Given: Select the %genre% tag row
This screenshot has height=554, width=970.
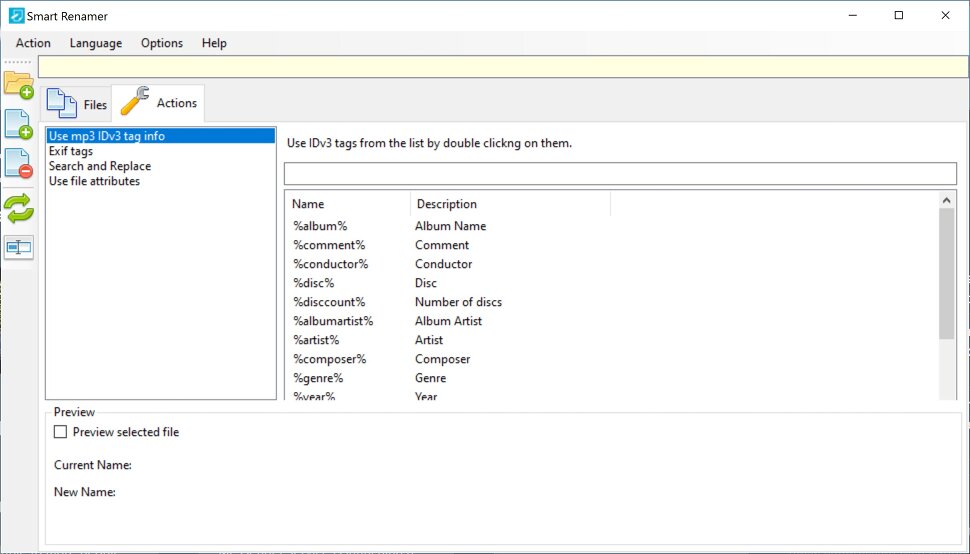Looking at the screenshot, I should tap(611, 378).
